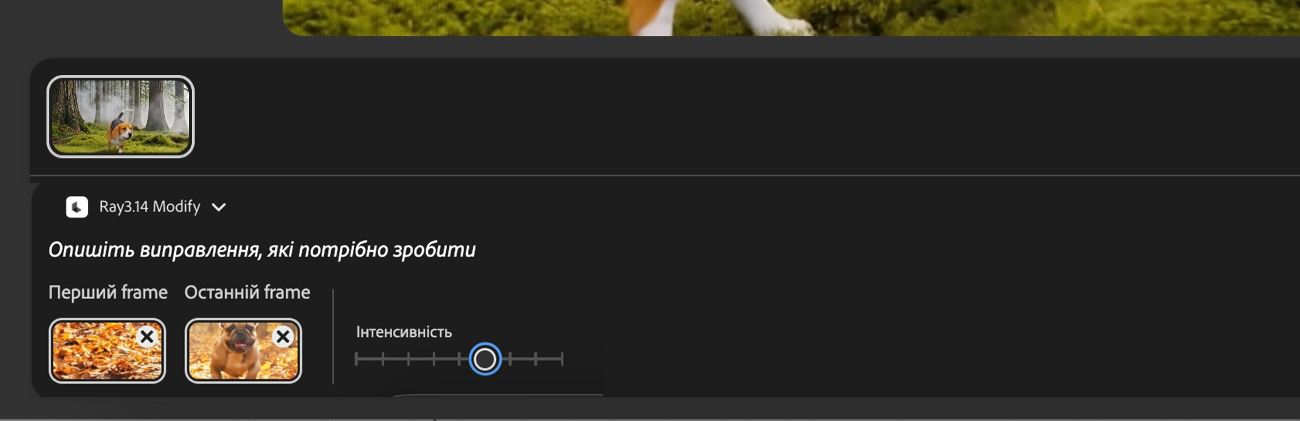
Task: Set intensity to second tick from left
Action: pyautogui.click(x=382, y=359)
